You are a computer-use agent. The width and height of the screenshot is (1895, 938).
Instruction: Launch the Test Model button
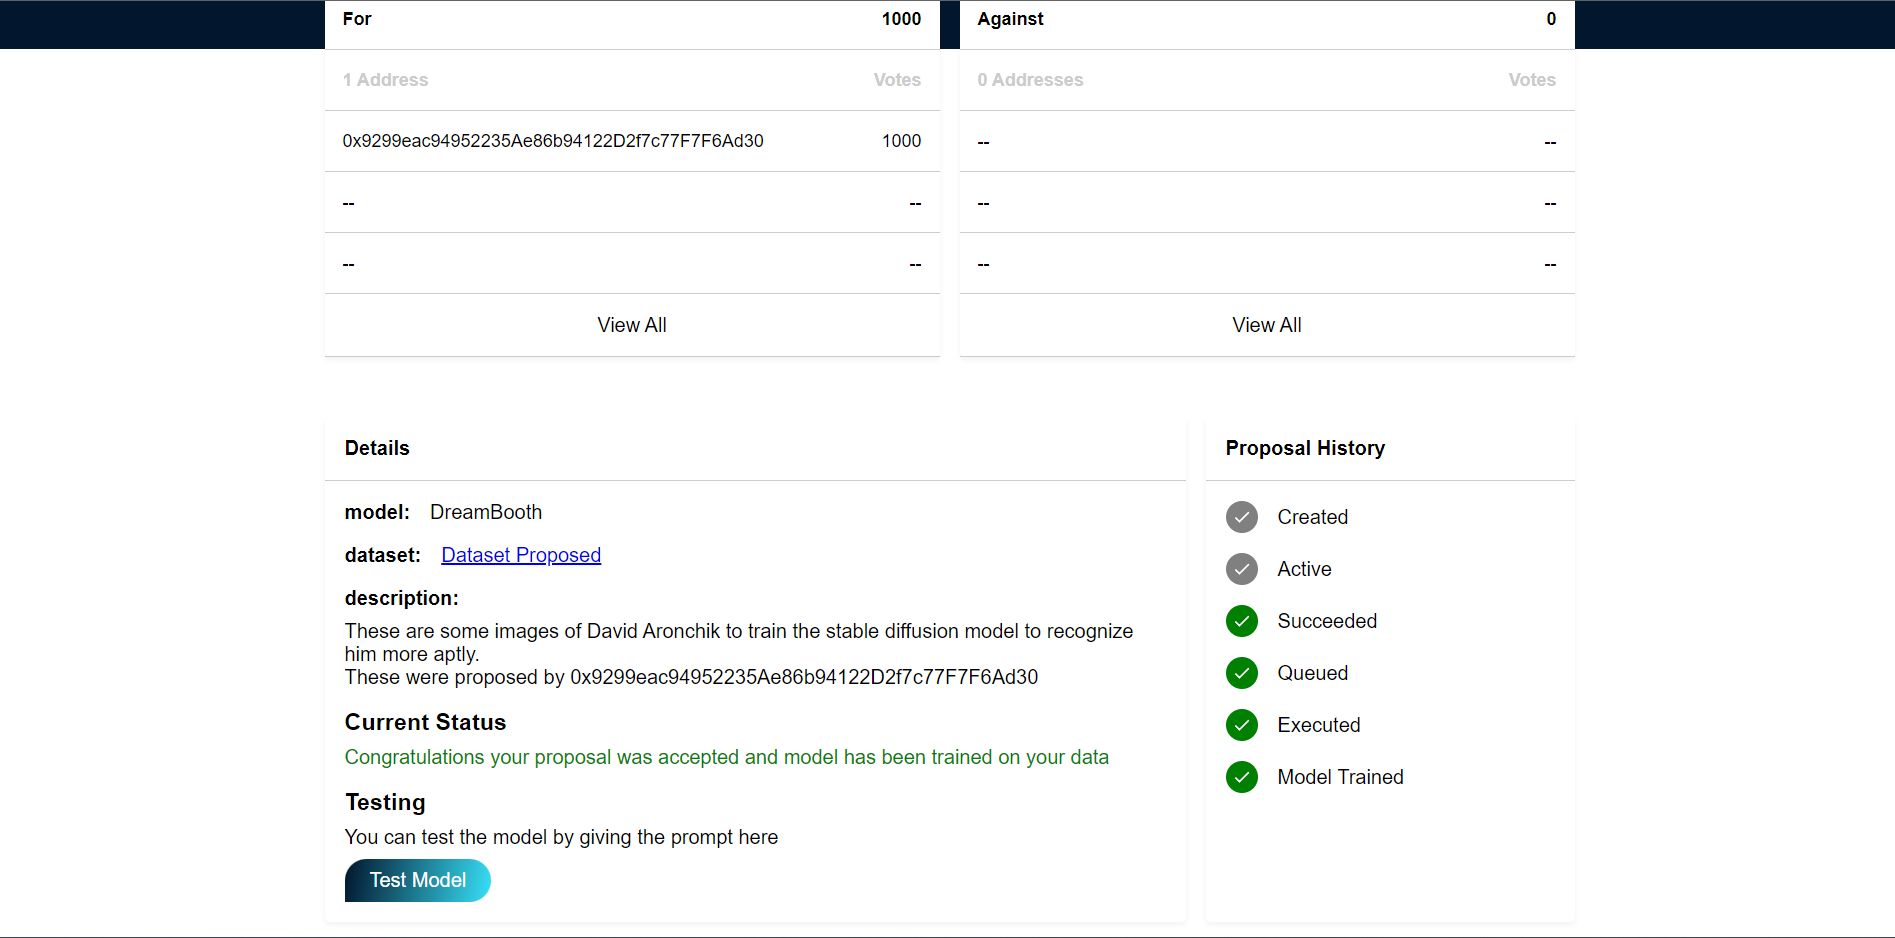(x=418, y=880)
